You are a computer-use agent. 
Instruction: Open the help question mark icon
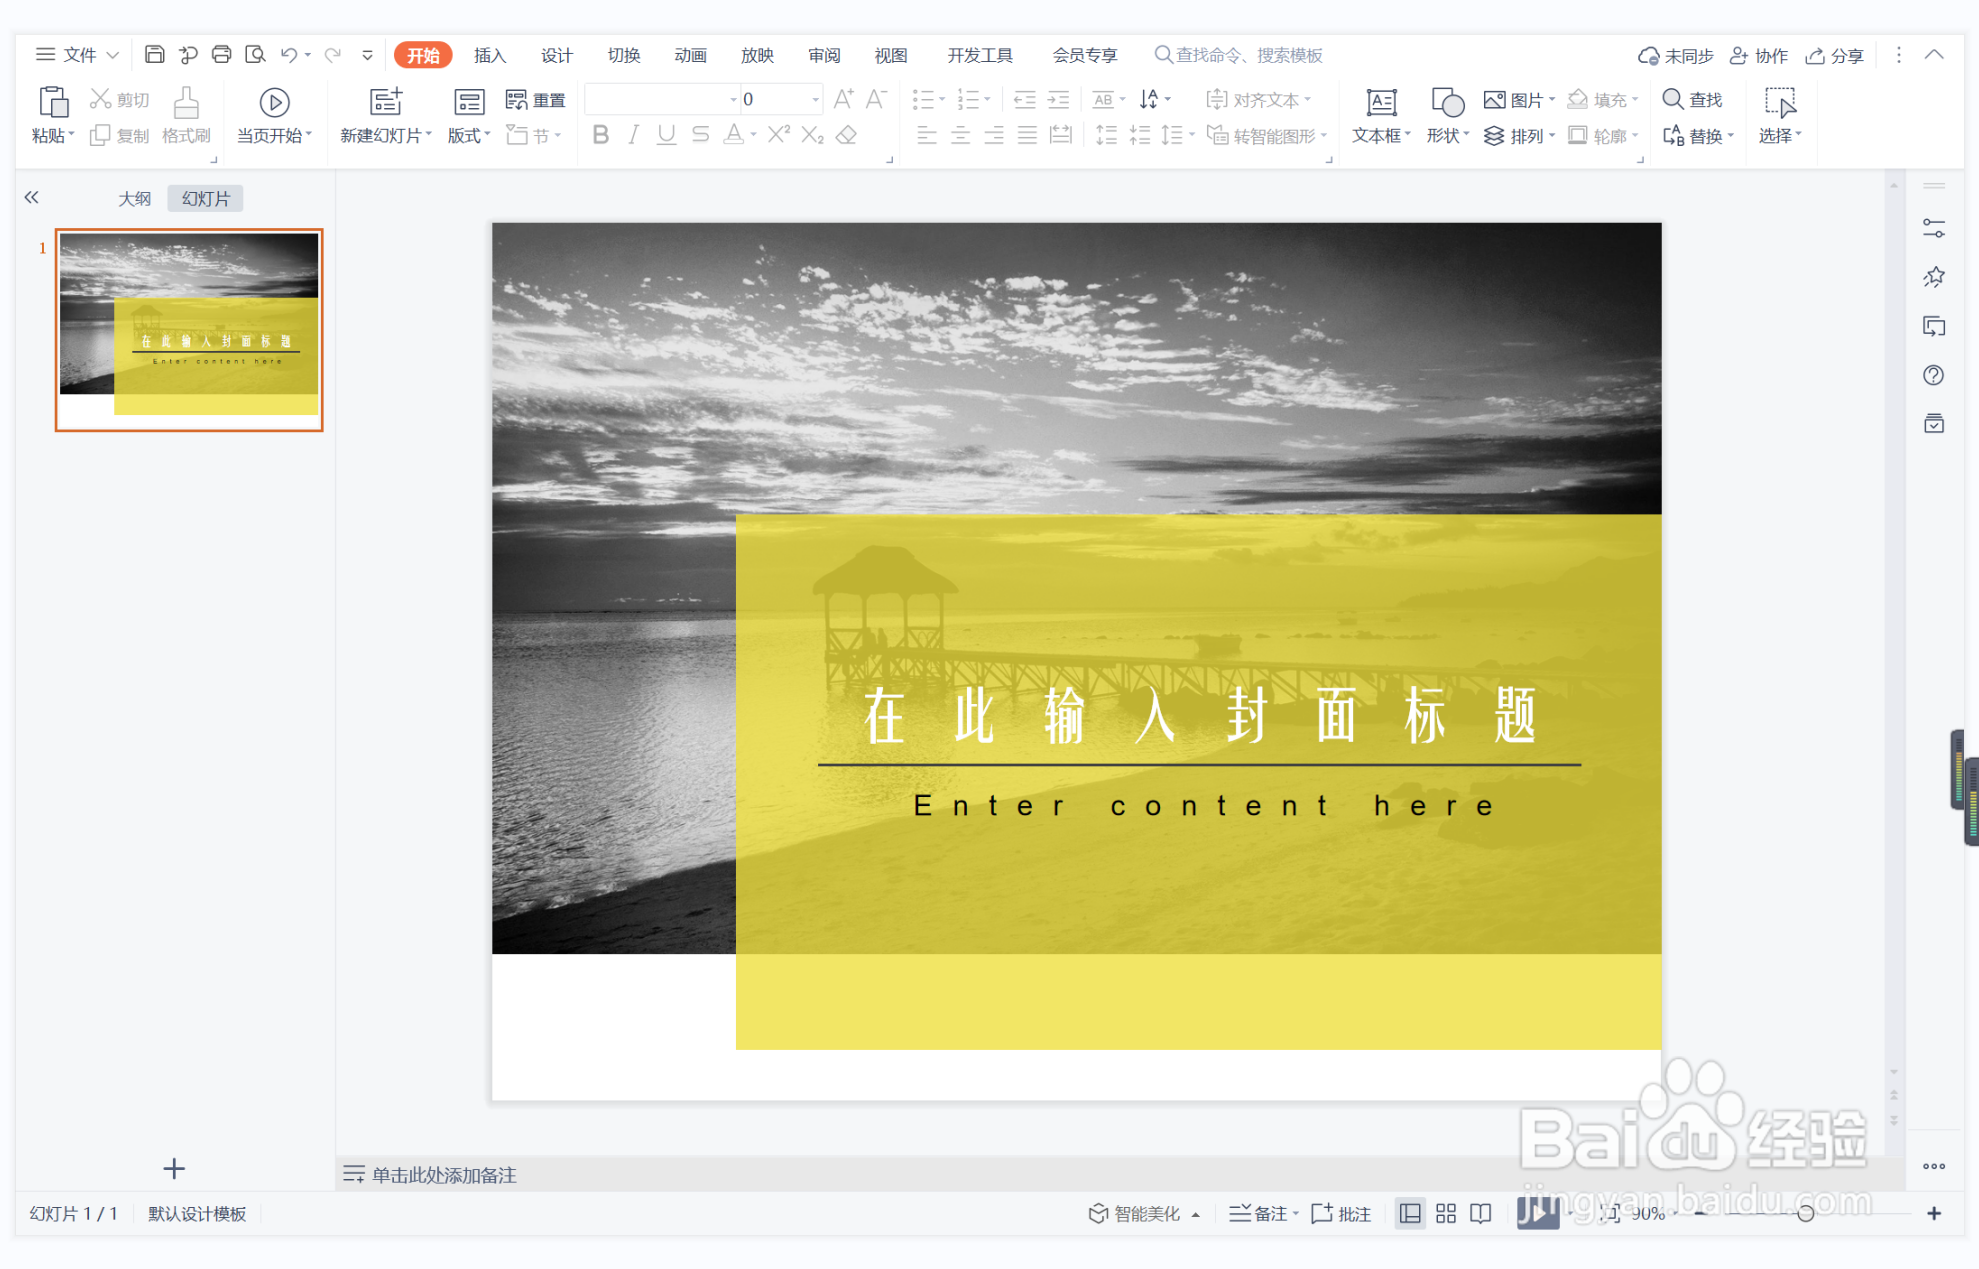[x=1934, y=375]
